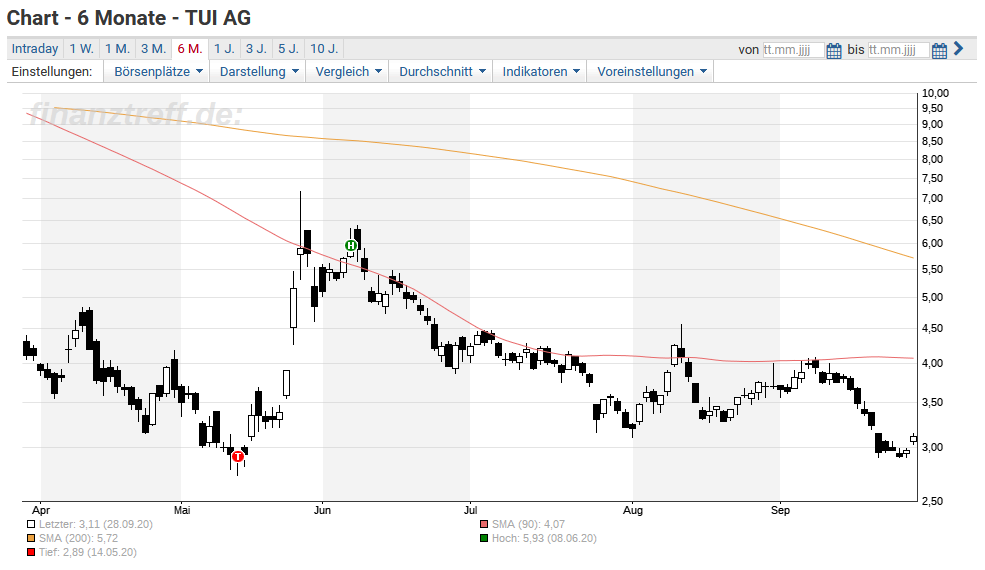This screenshot has height=570, width=985.
Task: Click the 'Einstellungen:' label
Action: [52, 72]
